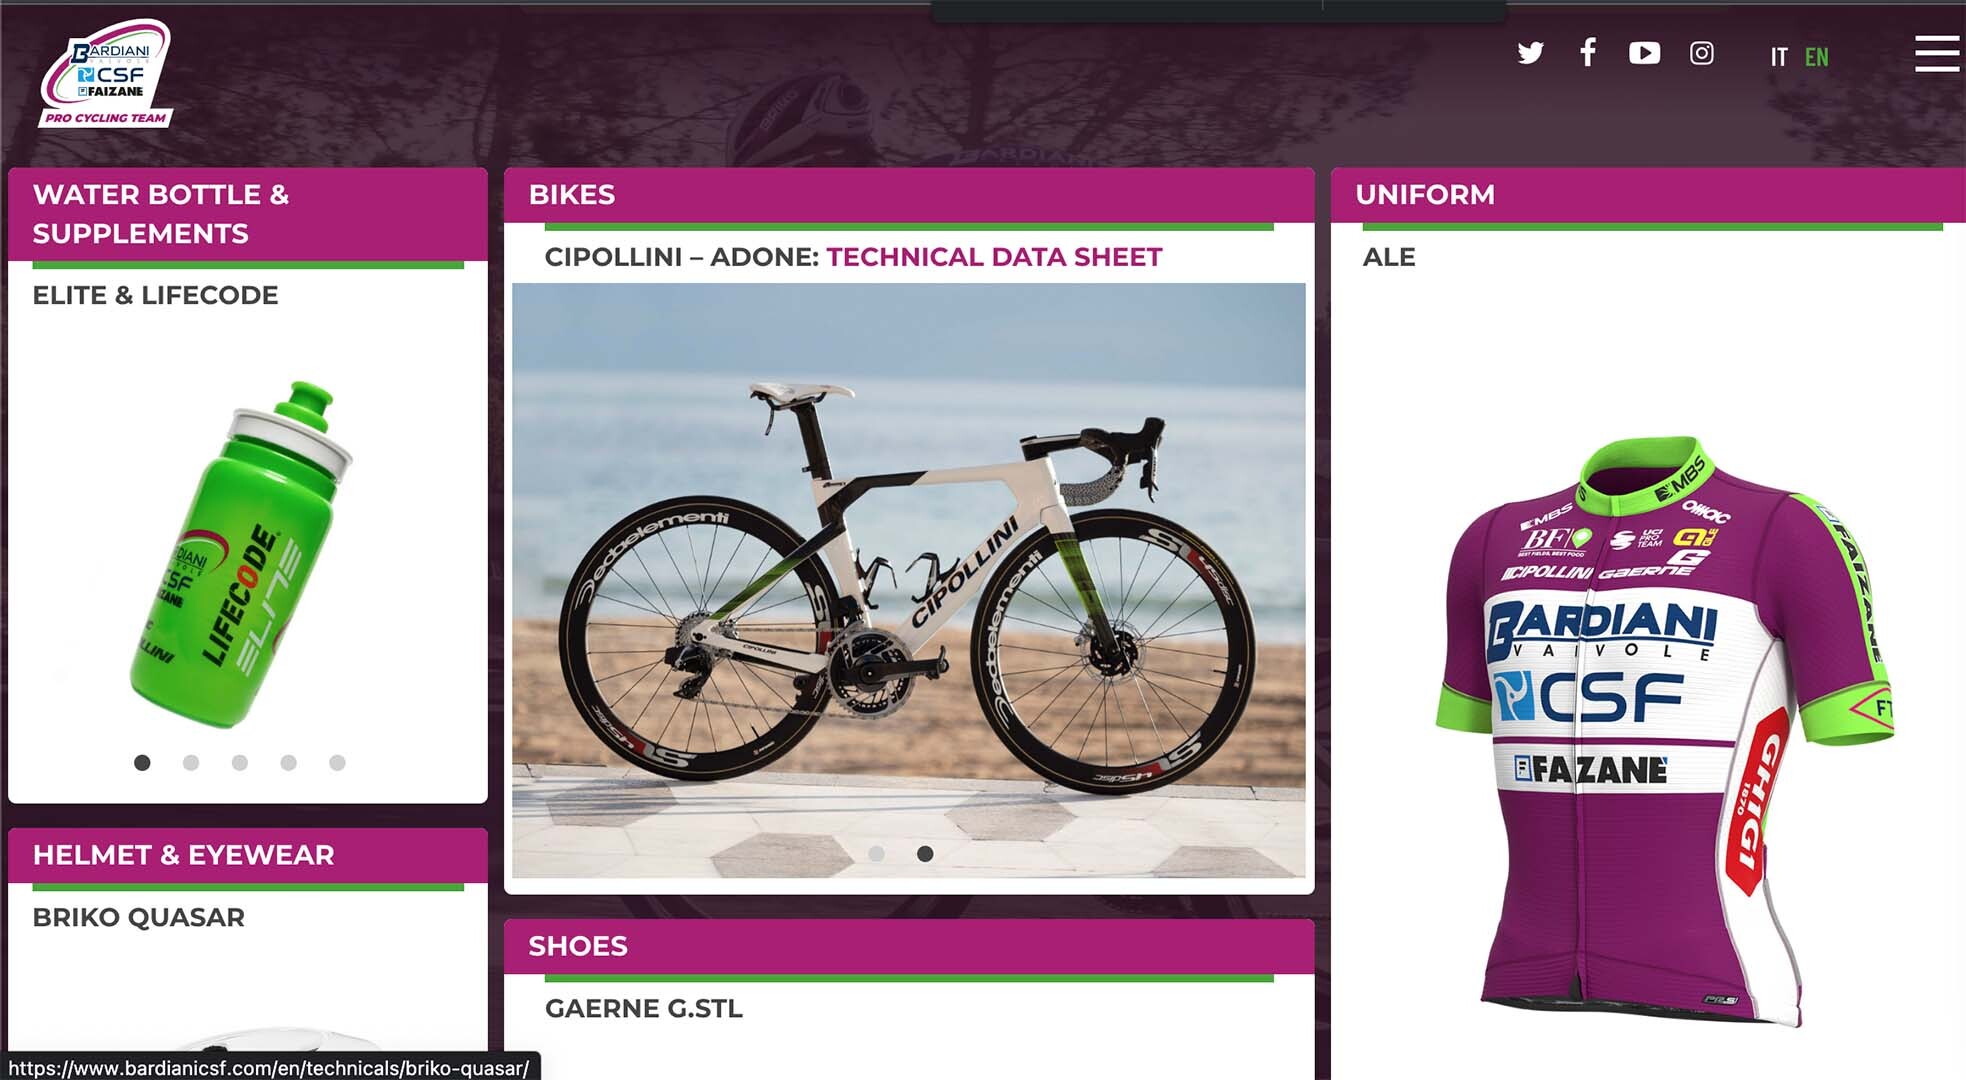Image resolution: width=1966 pixels, height=1080 pixels.
Task: Click the Bardiani CSF Faizanè team logo
Action: pyautogui.click(x=107, y=73)
